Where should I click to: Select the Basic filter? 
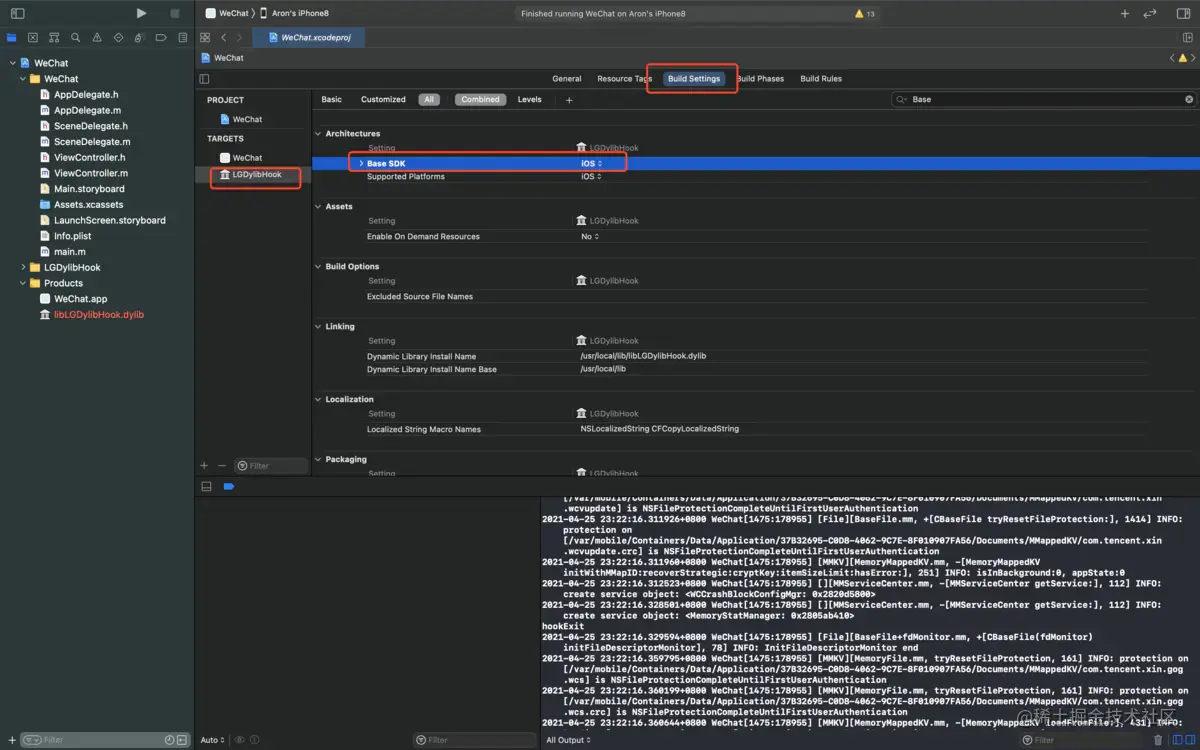(331, 100)
